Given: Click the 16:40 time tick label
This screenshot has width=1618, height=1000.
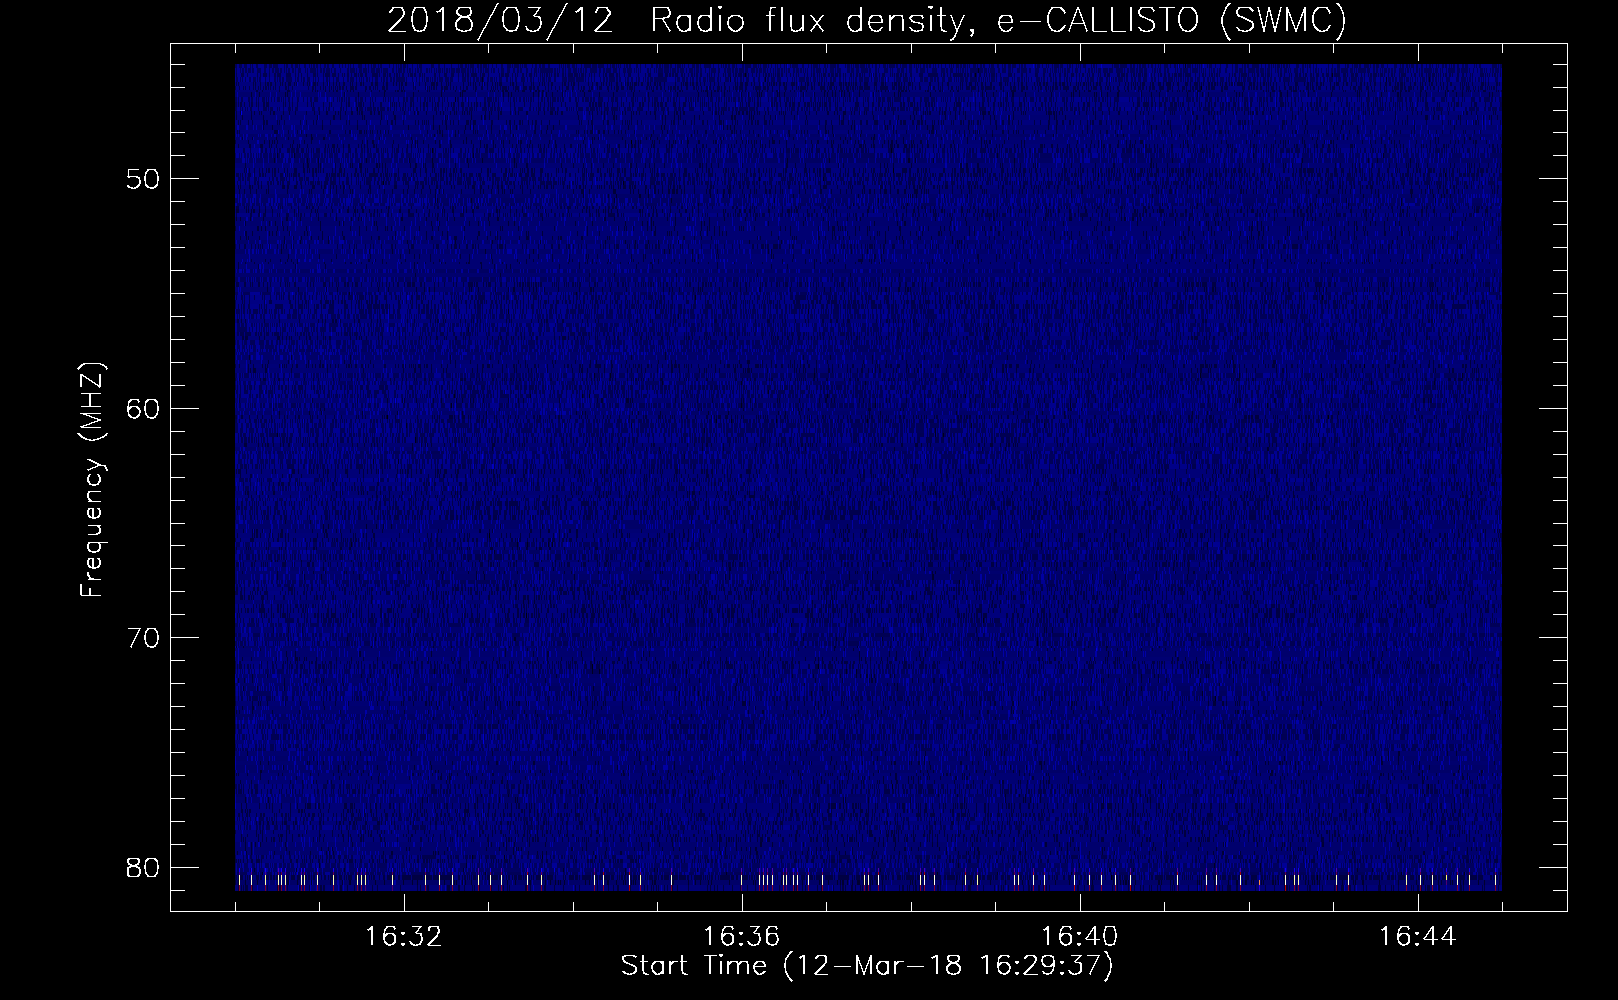Looking at the screenshot, I should [x=1080, y=937].
